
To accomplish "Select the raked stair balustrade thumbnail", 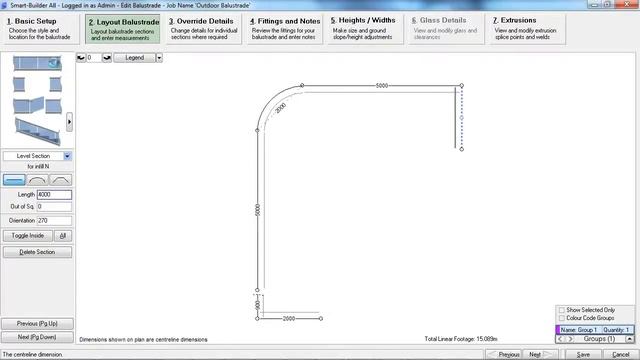I will [x=38, y=131].
